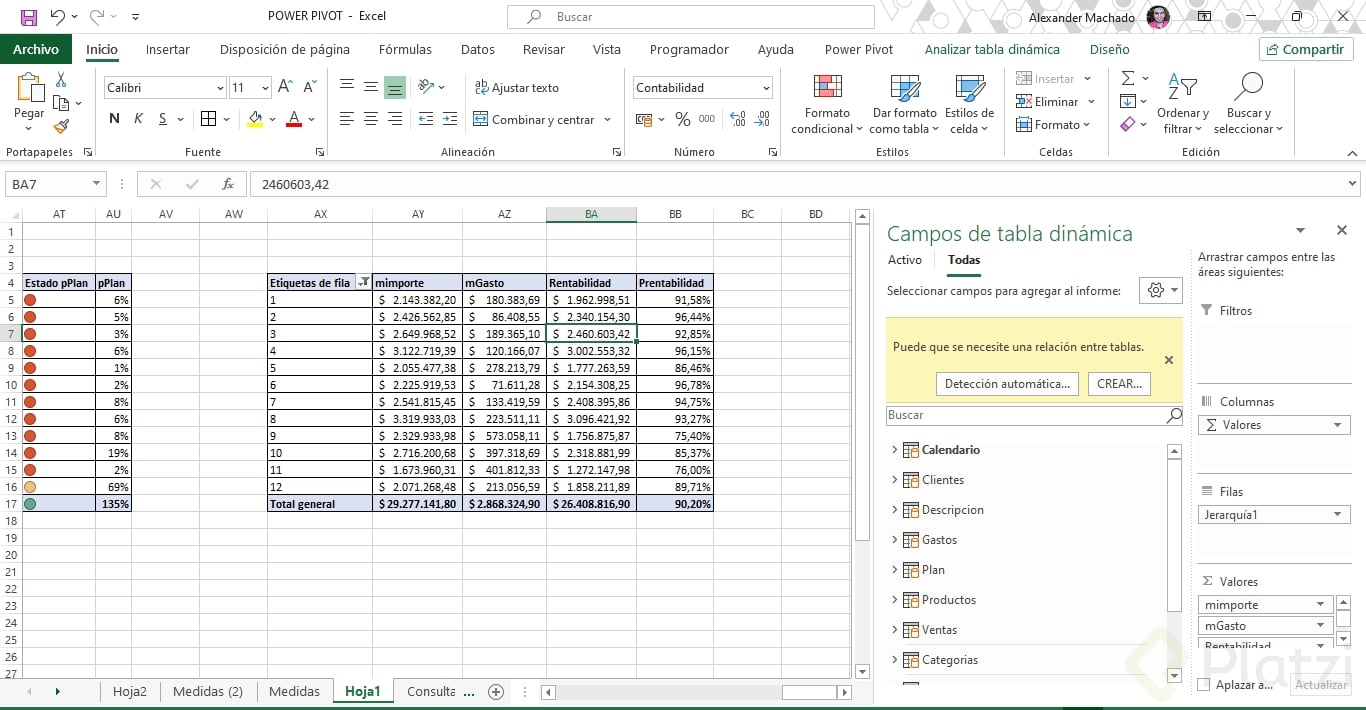Expand the Ventas table fields

coord(894,630)
